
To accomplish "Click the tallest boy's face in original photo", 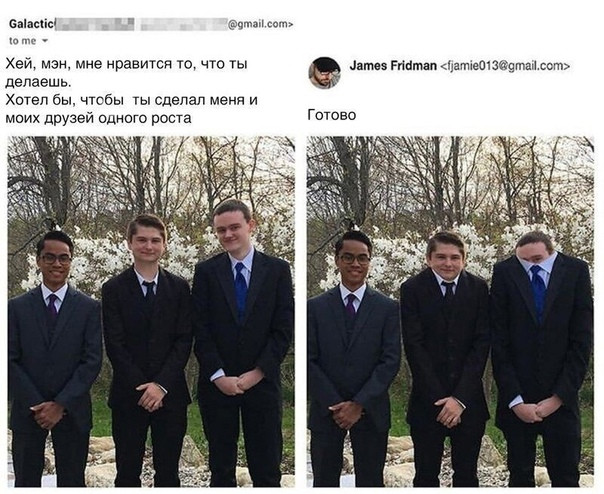I will click(x=233, y=228).
